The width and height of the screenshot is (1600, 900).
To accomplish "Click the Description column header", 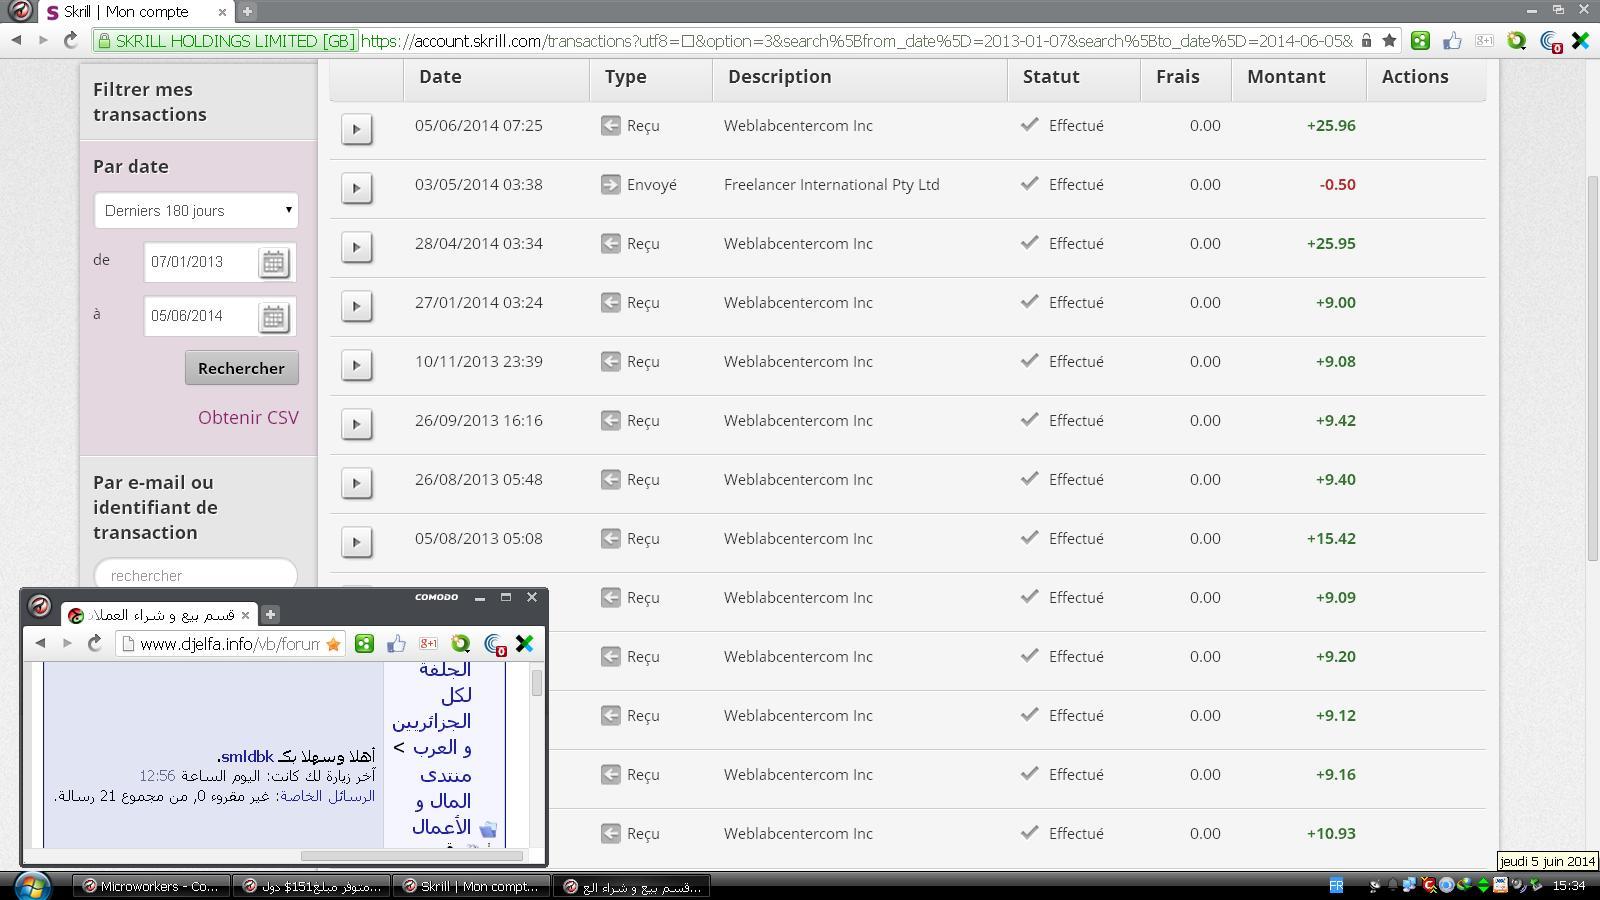I will (x=780, y=77).
